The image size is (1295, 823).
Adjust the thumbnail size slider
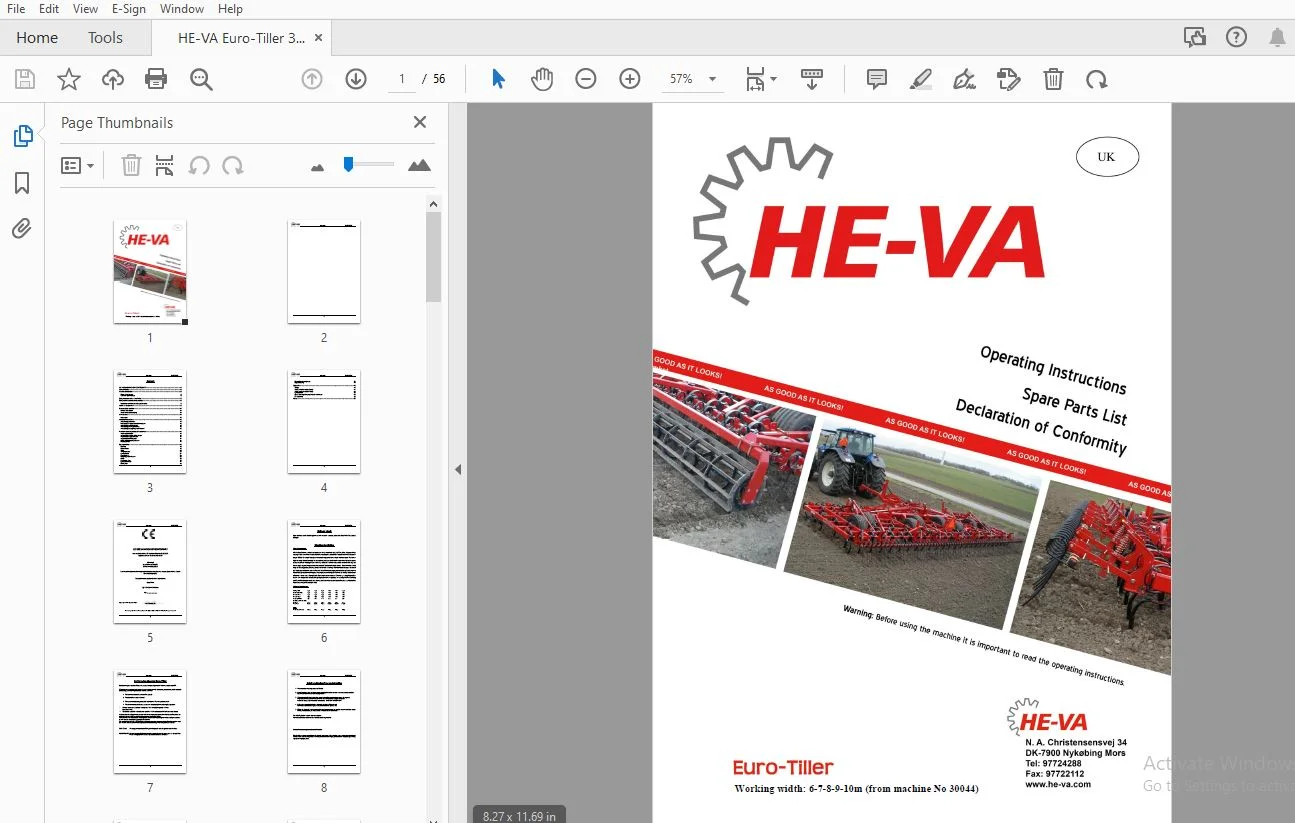[348, 164]
